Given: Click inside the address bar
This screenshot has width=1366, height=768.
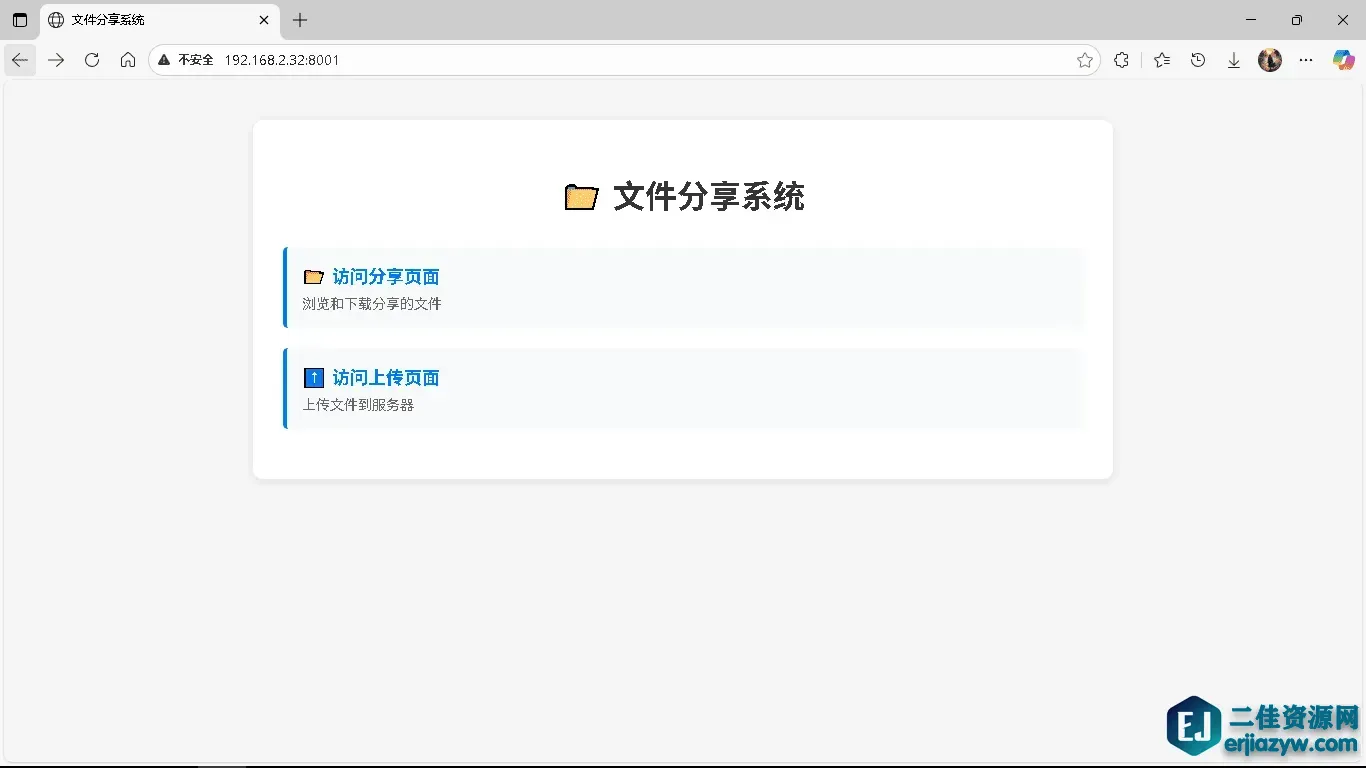Looking at the screenshot, I should point(600,60).
